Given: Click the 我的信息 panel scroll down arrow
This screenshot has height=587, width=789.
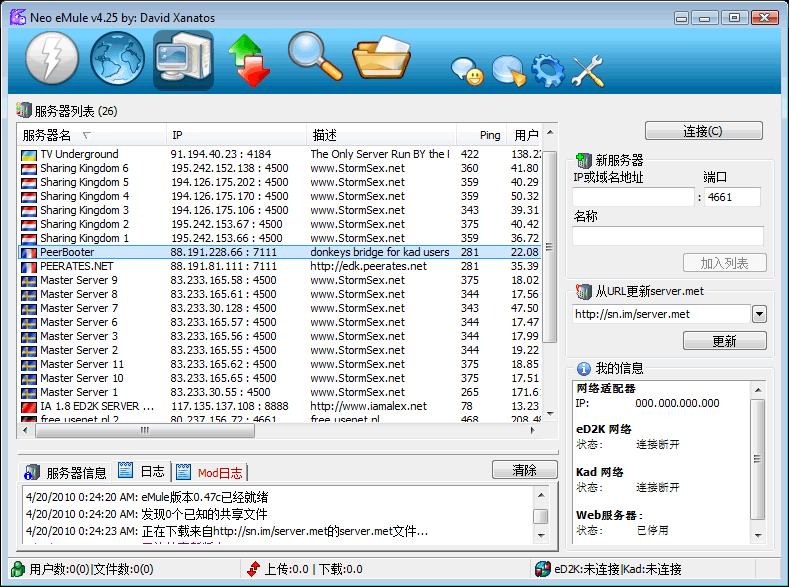Looking at the screenshot, I should pos(758,535).
